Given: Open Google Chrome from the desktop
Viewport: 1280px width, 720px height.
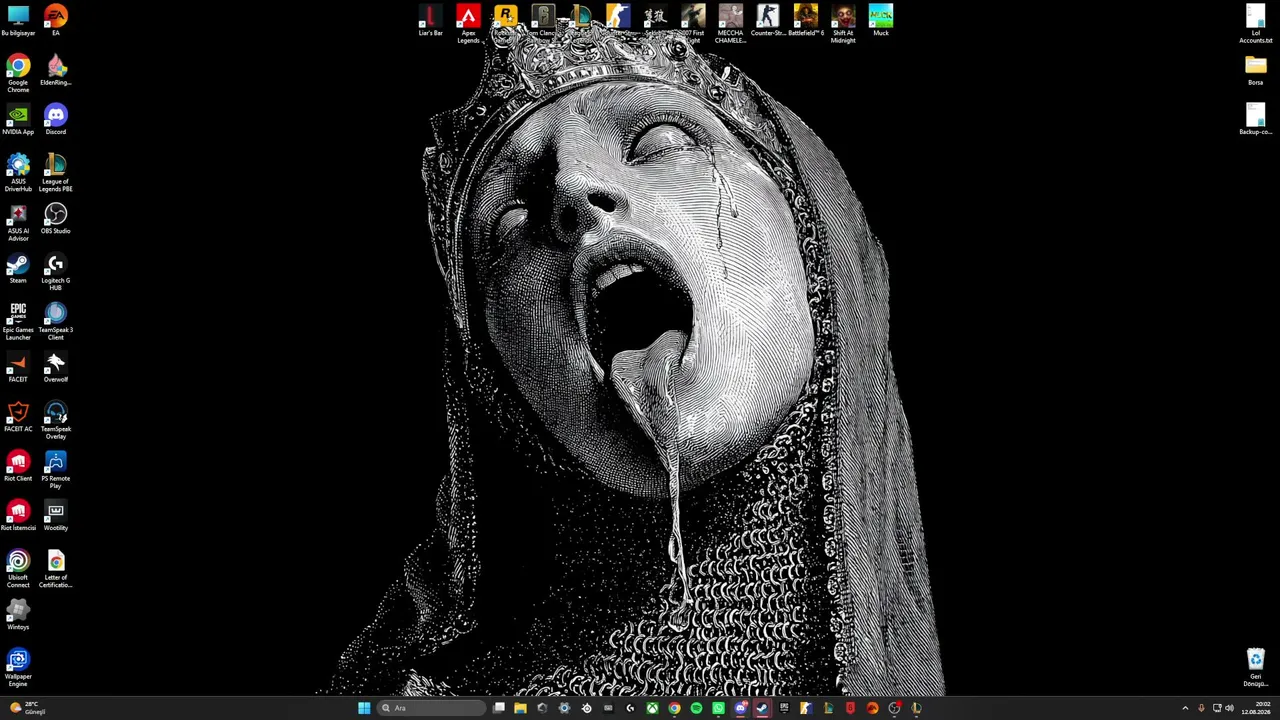Looking at the screenshot, I should (x=18, y=74).
